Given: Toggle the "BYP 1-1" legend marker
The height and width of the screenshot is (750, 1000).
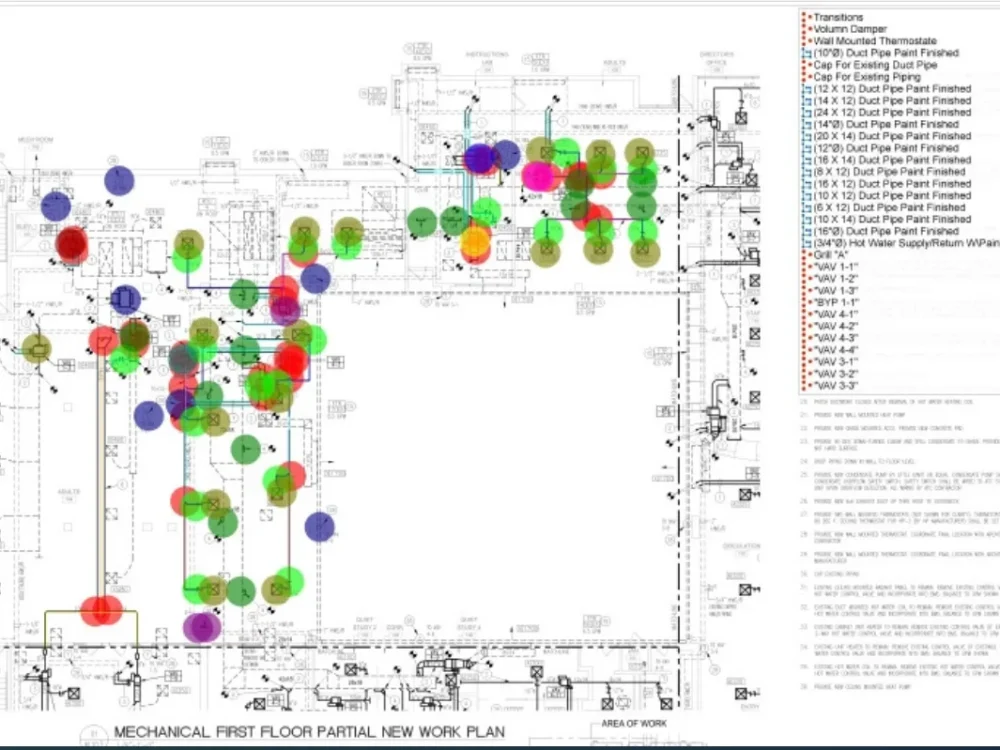Looking at the screenshot, I should point(806,302).
